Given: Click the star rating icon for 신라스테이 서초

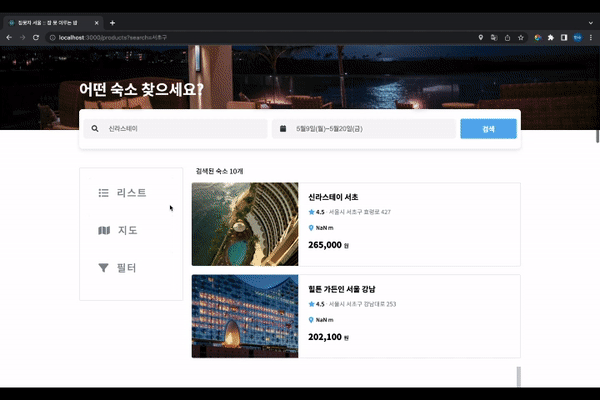Looking at the screenshot, I should click(311, 212).
